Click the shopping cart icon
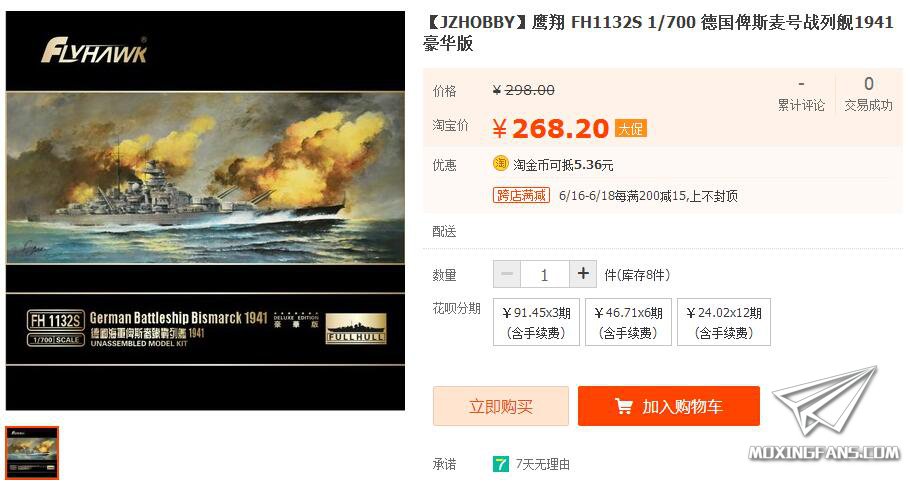The image size is (910, 488). tap(624, 406)
